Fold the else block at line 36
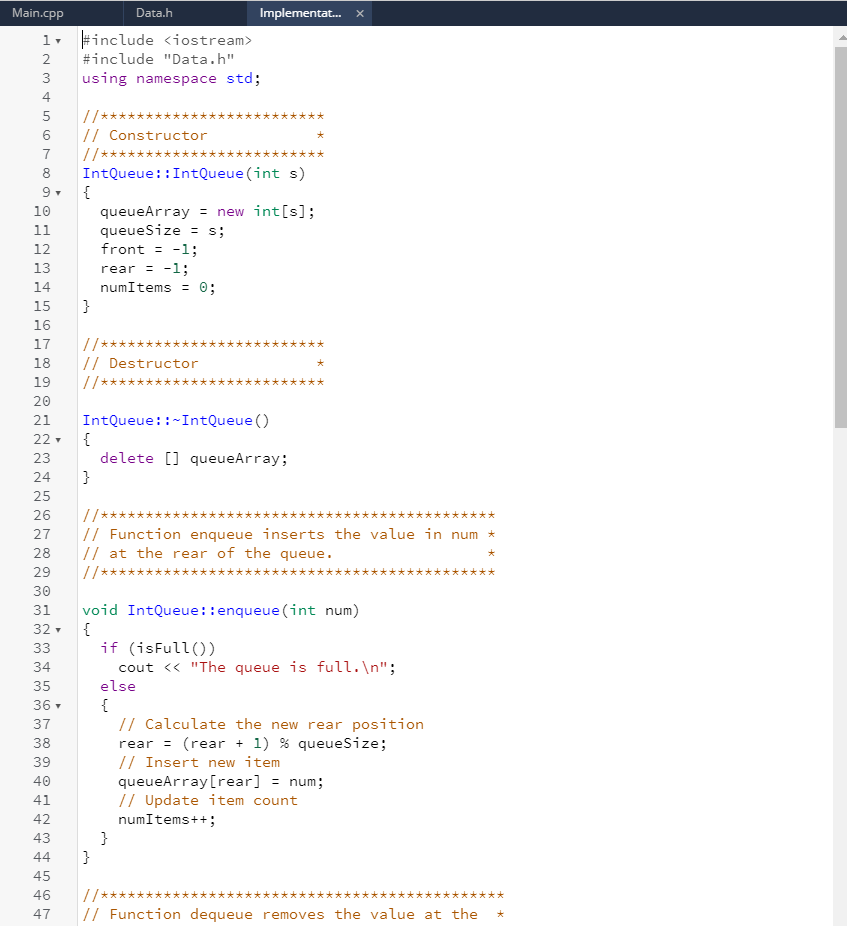The image size is (847, 926). point(60,705)
